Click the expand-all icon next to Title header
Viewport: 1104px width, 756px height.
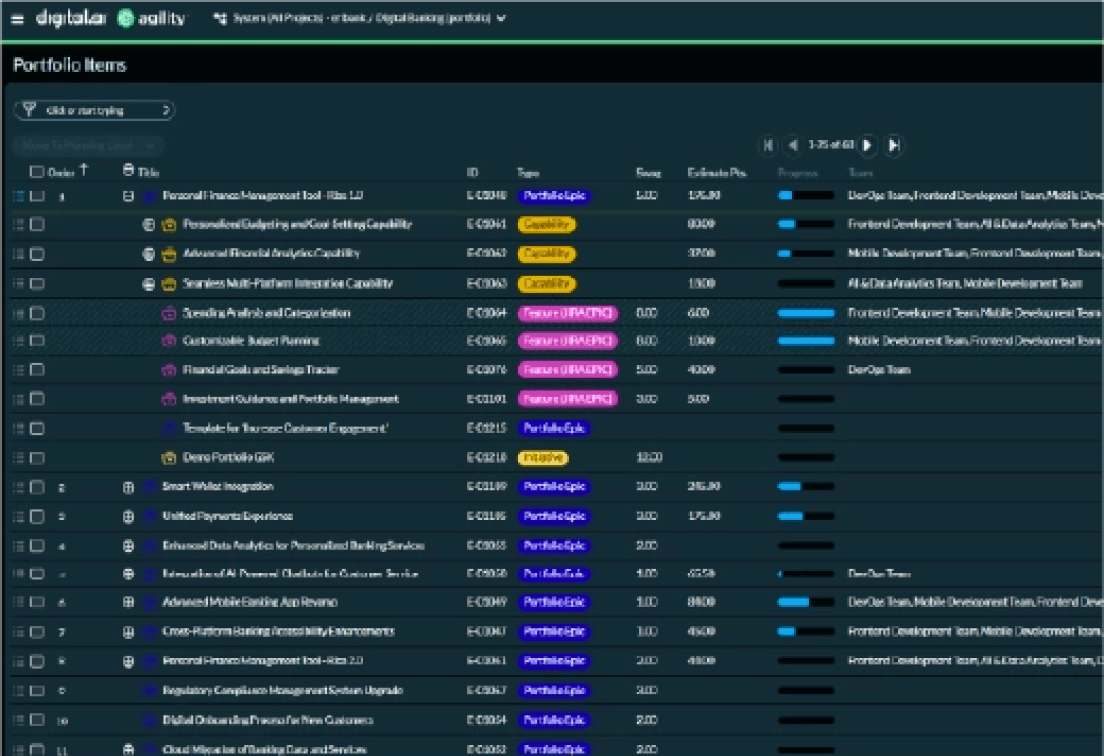[x=128, y=171]
